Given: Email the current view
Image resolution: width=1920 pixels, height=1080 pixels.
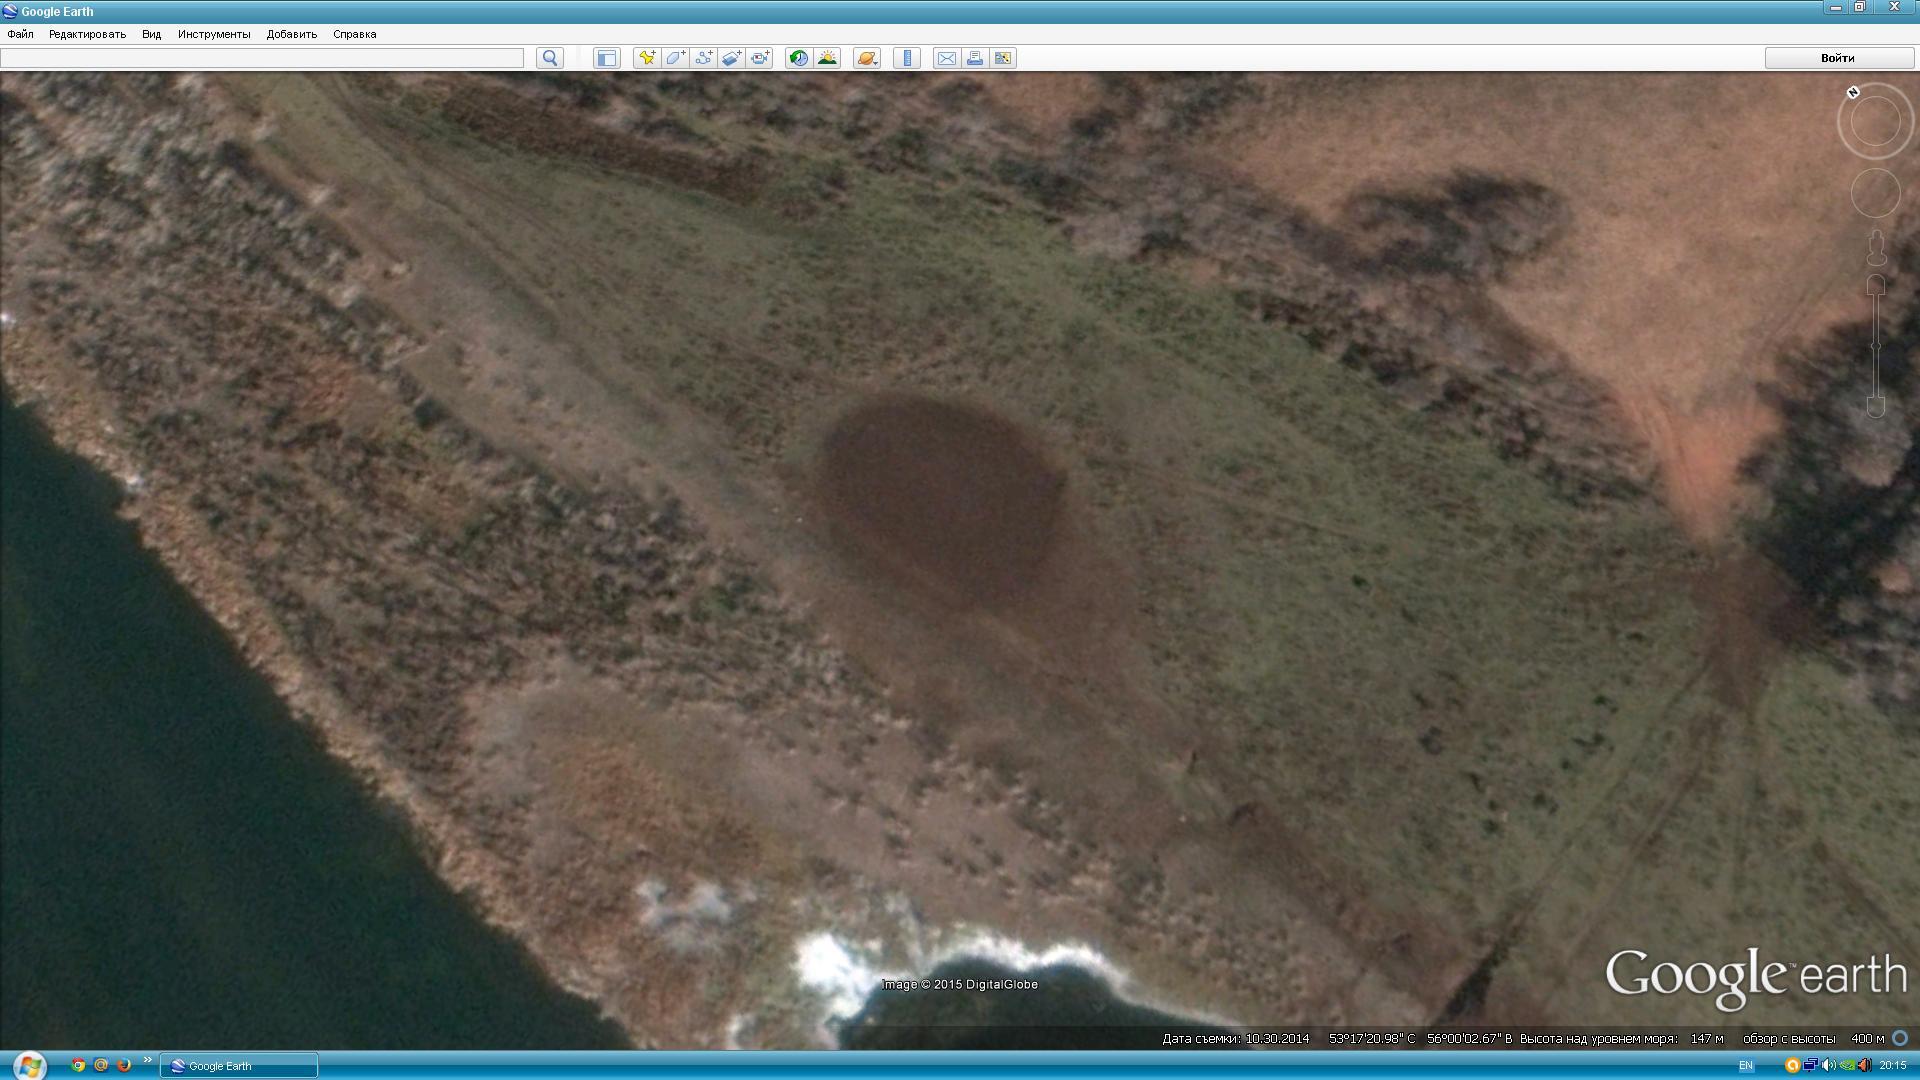Looking at the screenshot, I should click(x=946, y=58).
